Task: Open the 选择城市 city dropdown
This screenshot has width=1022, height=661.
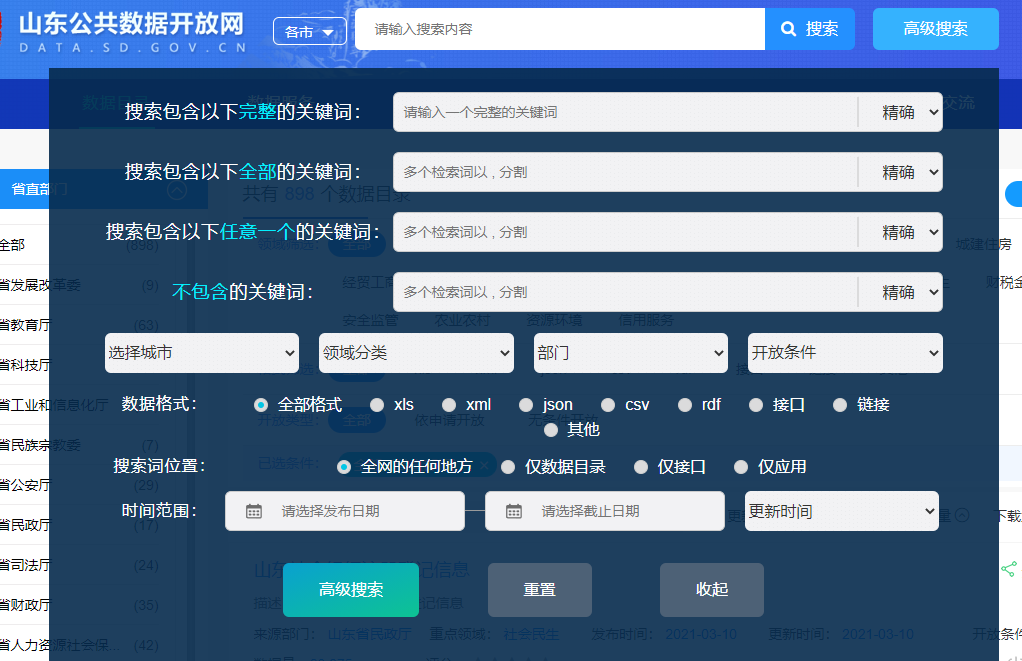Action: (202, 353)
